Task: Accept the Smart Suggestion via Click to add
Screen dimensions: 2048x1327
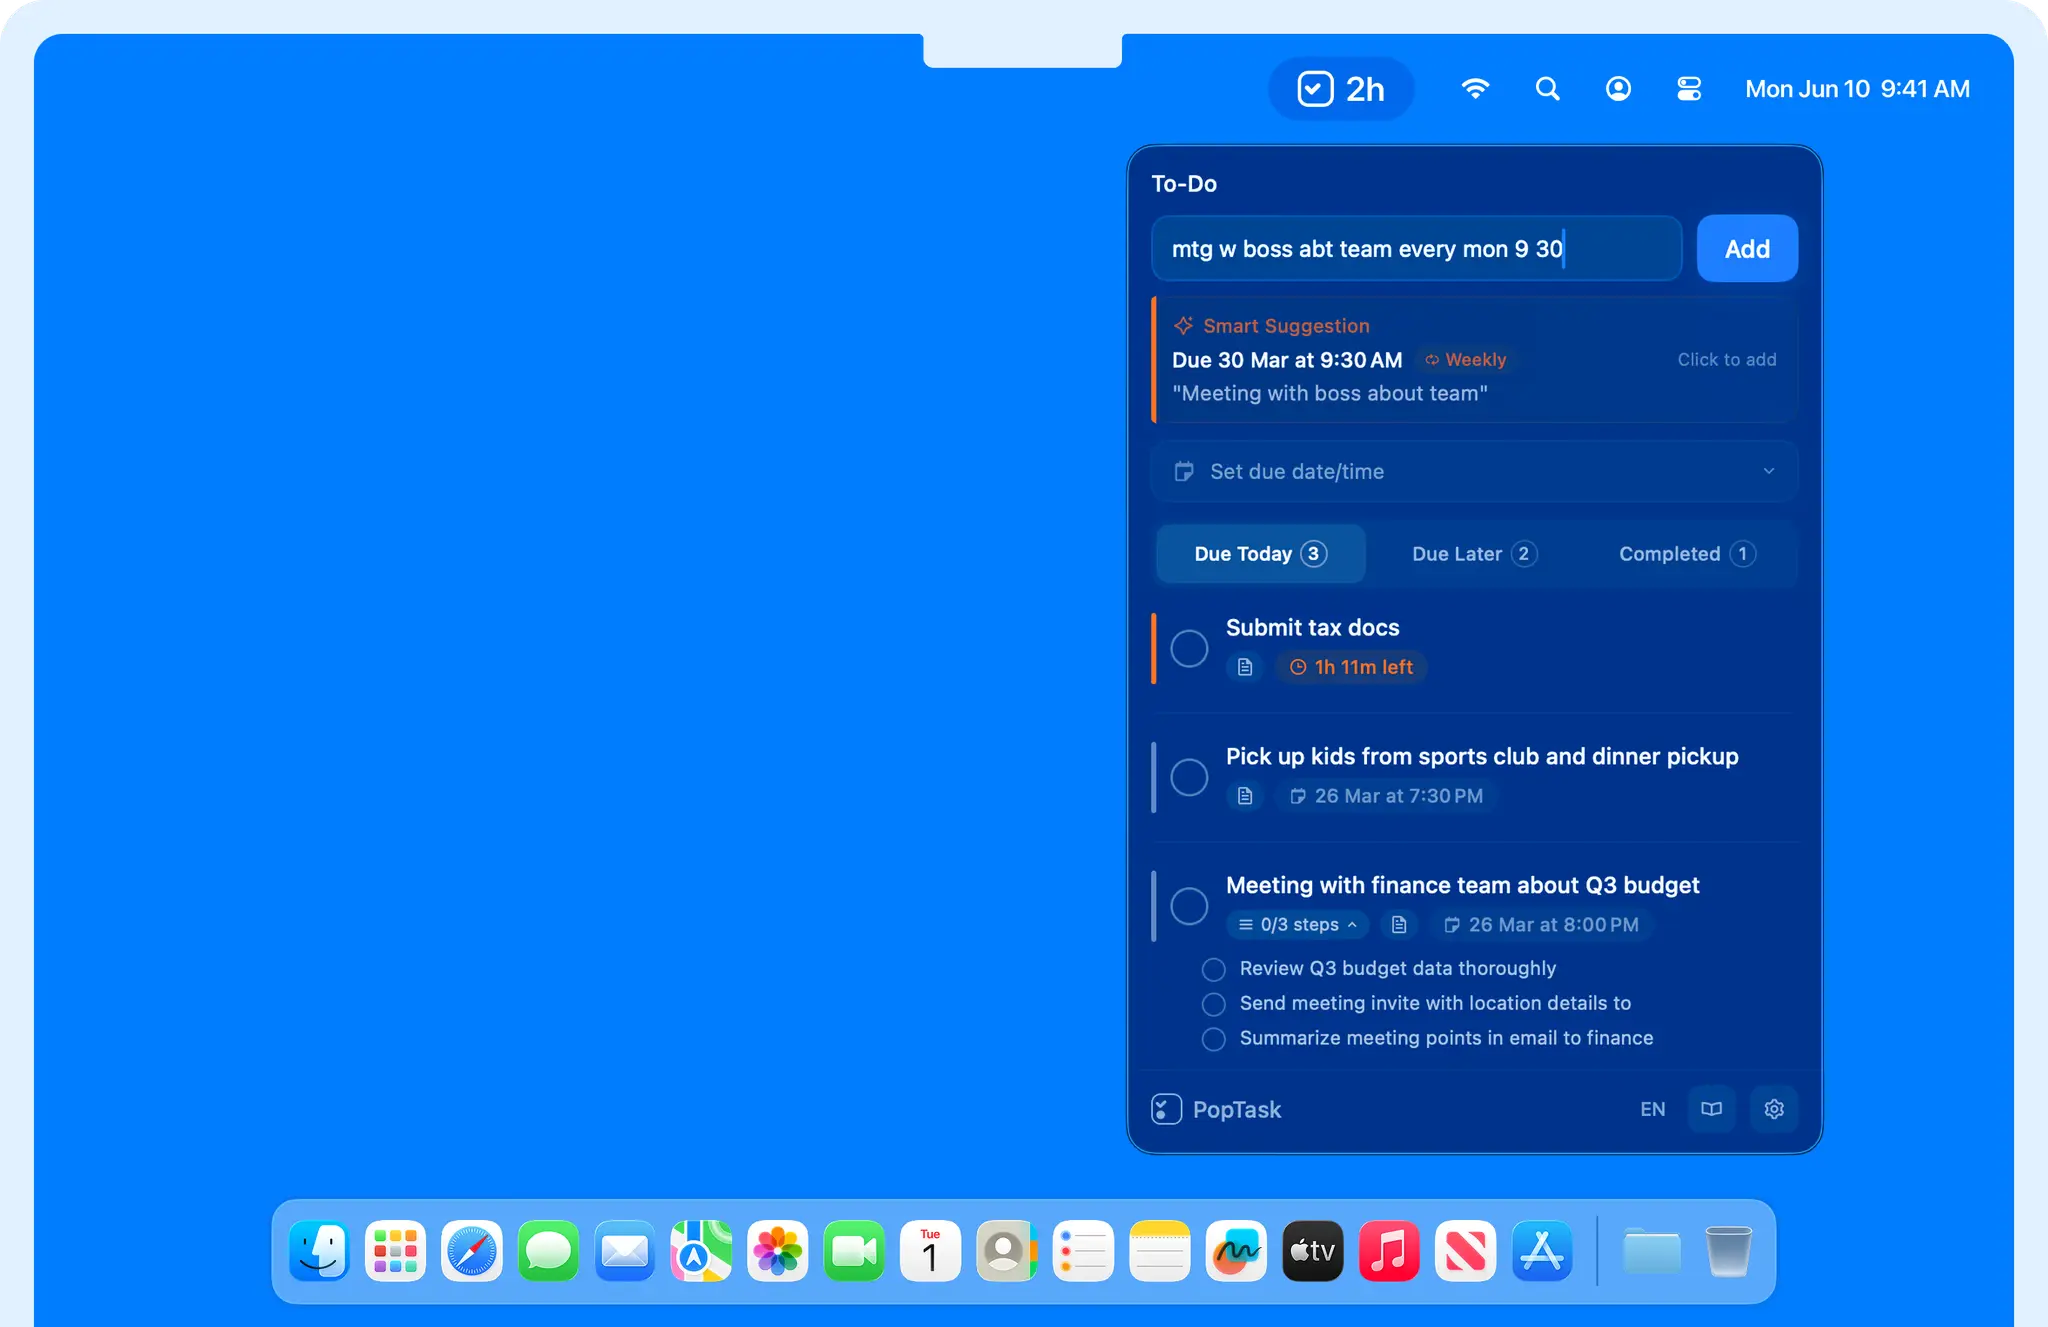Action: (x=1727, y=359)
